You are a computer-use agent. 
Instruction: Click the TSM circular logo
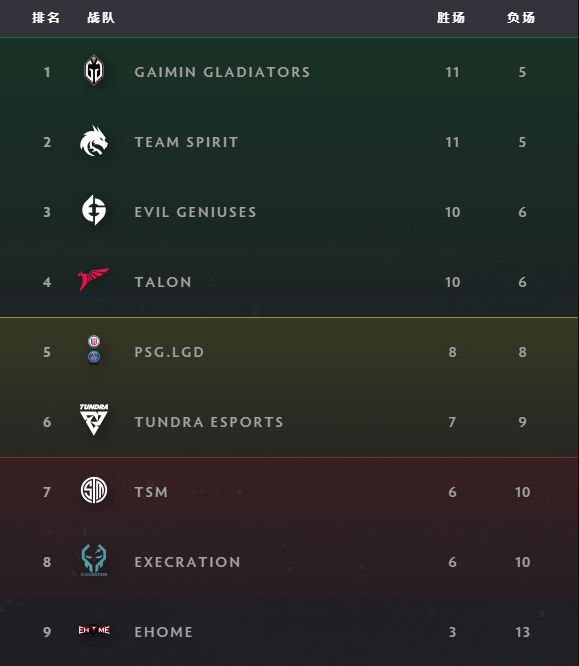tap(94, 490)
